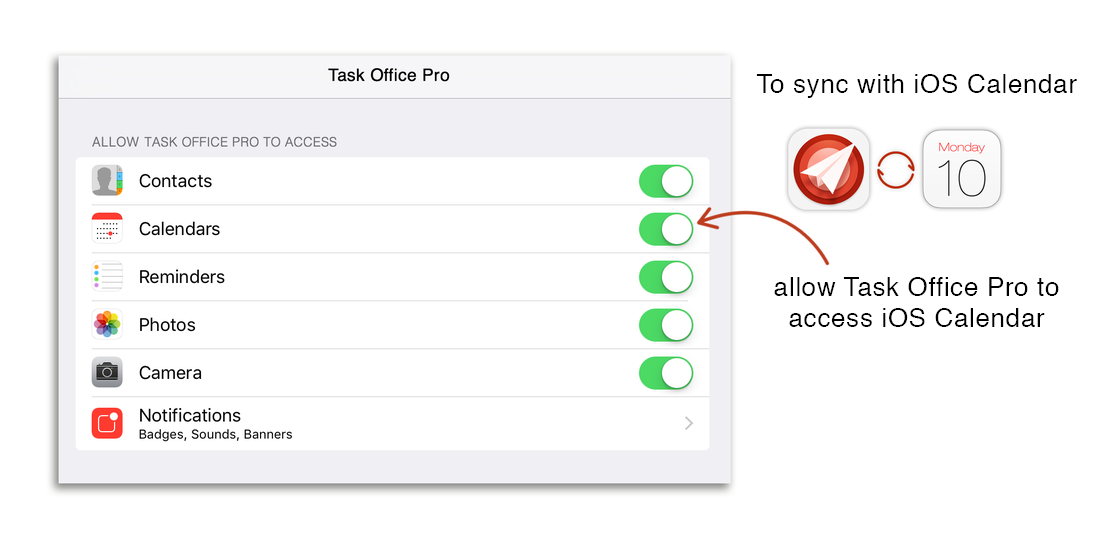The width and height of the screenshot is (1100, 542).
Task: Click the Camera icon
Action: click(107, 372)
